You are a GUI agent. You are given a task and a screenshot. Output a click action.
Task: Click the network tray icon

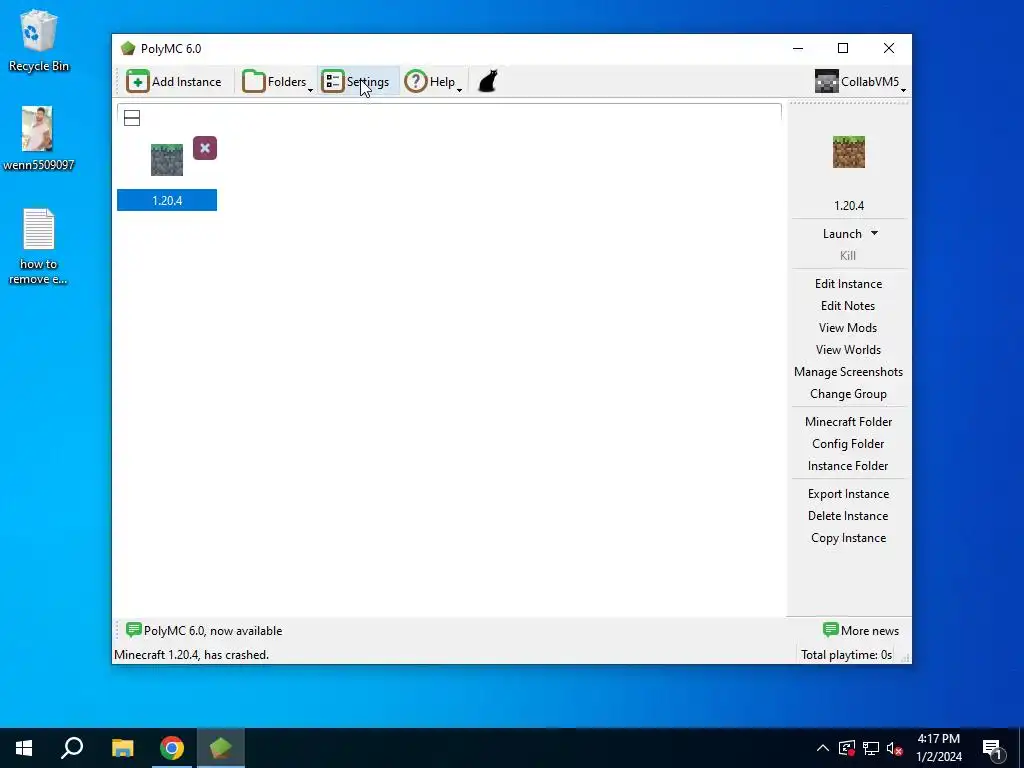(x=871, y=748)
